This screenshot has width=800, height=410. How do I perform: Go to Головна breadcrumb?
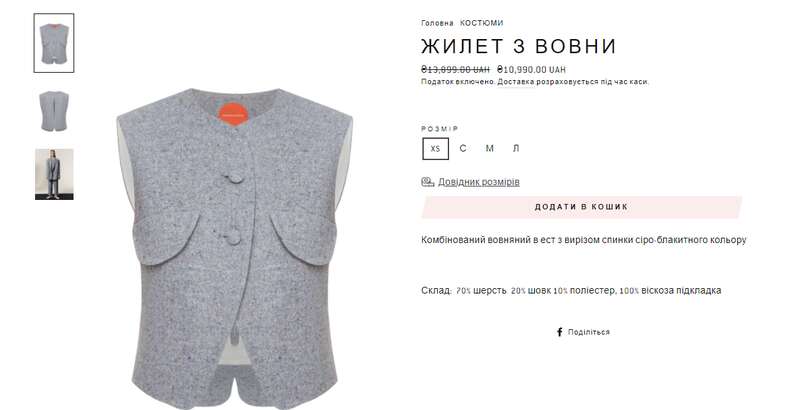(437, 23)
